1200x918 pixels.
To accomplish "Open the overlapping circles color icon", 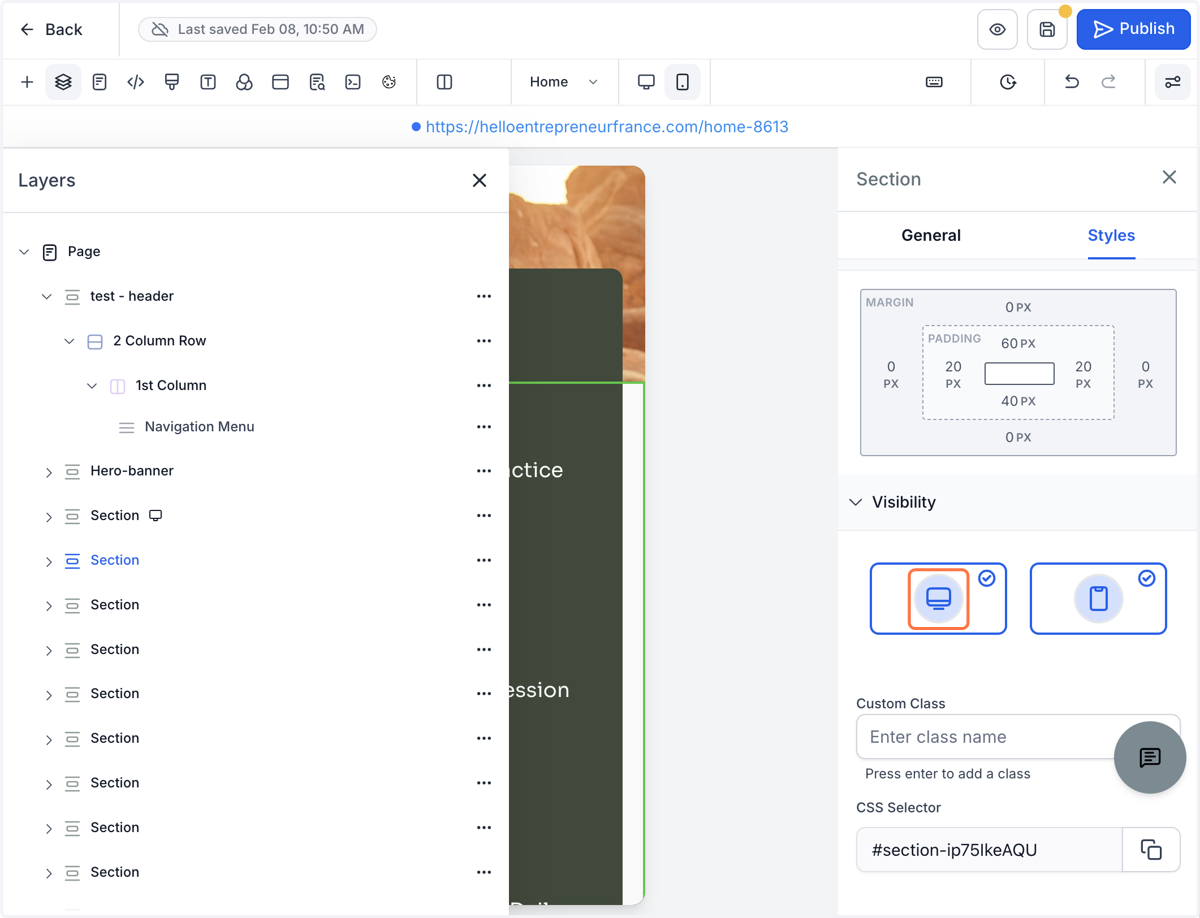I will coord(244,82).
